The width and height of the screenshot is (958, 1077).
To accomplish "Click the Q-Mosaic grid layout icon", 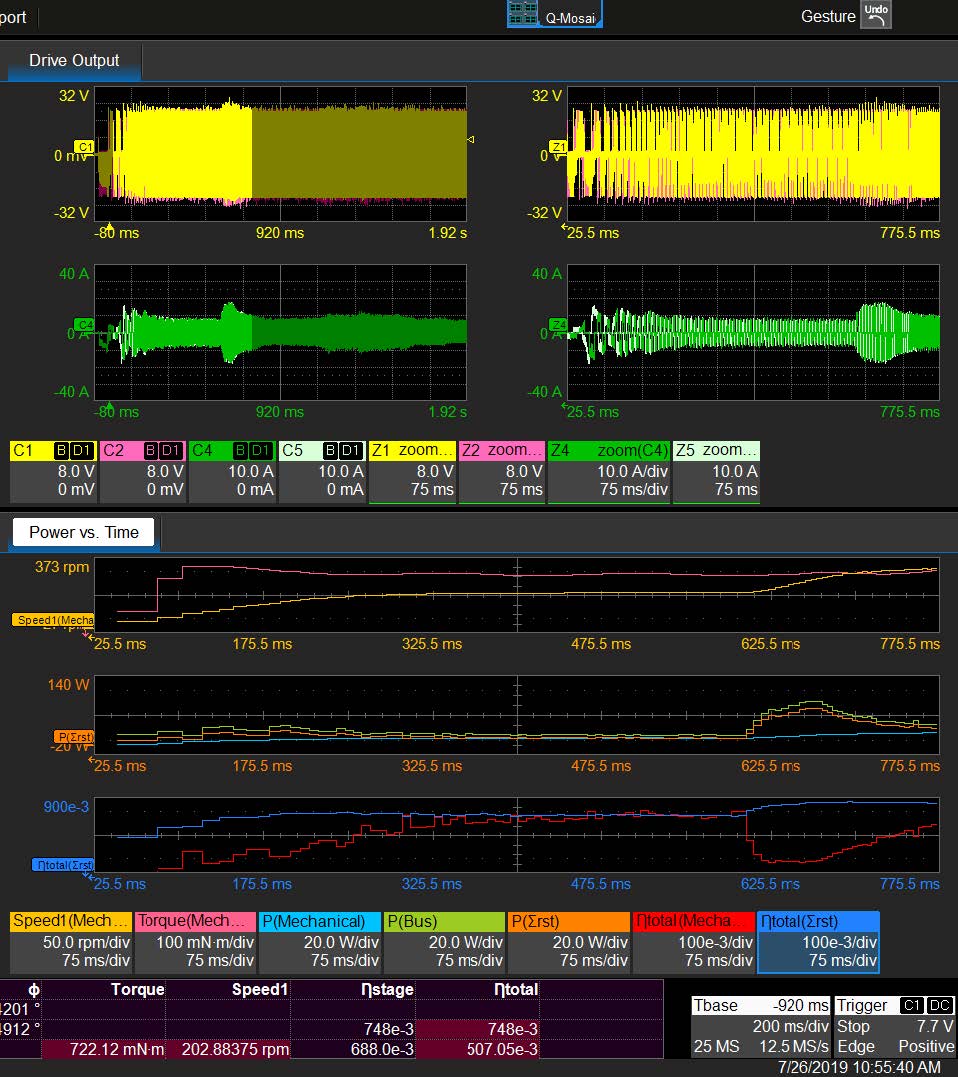I will coord(522,13).
